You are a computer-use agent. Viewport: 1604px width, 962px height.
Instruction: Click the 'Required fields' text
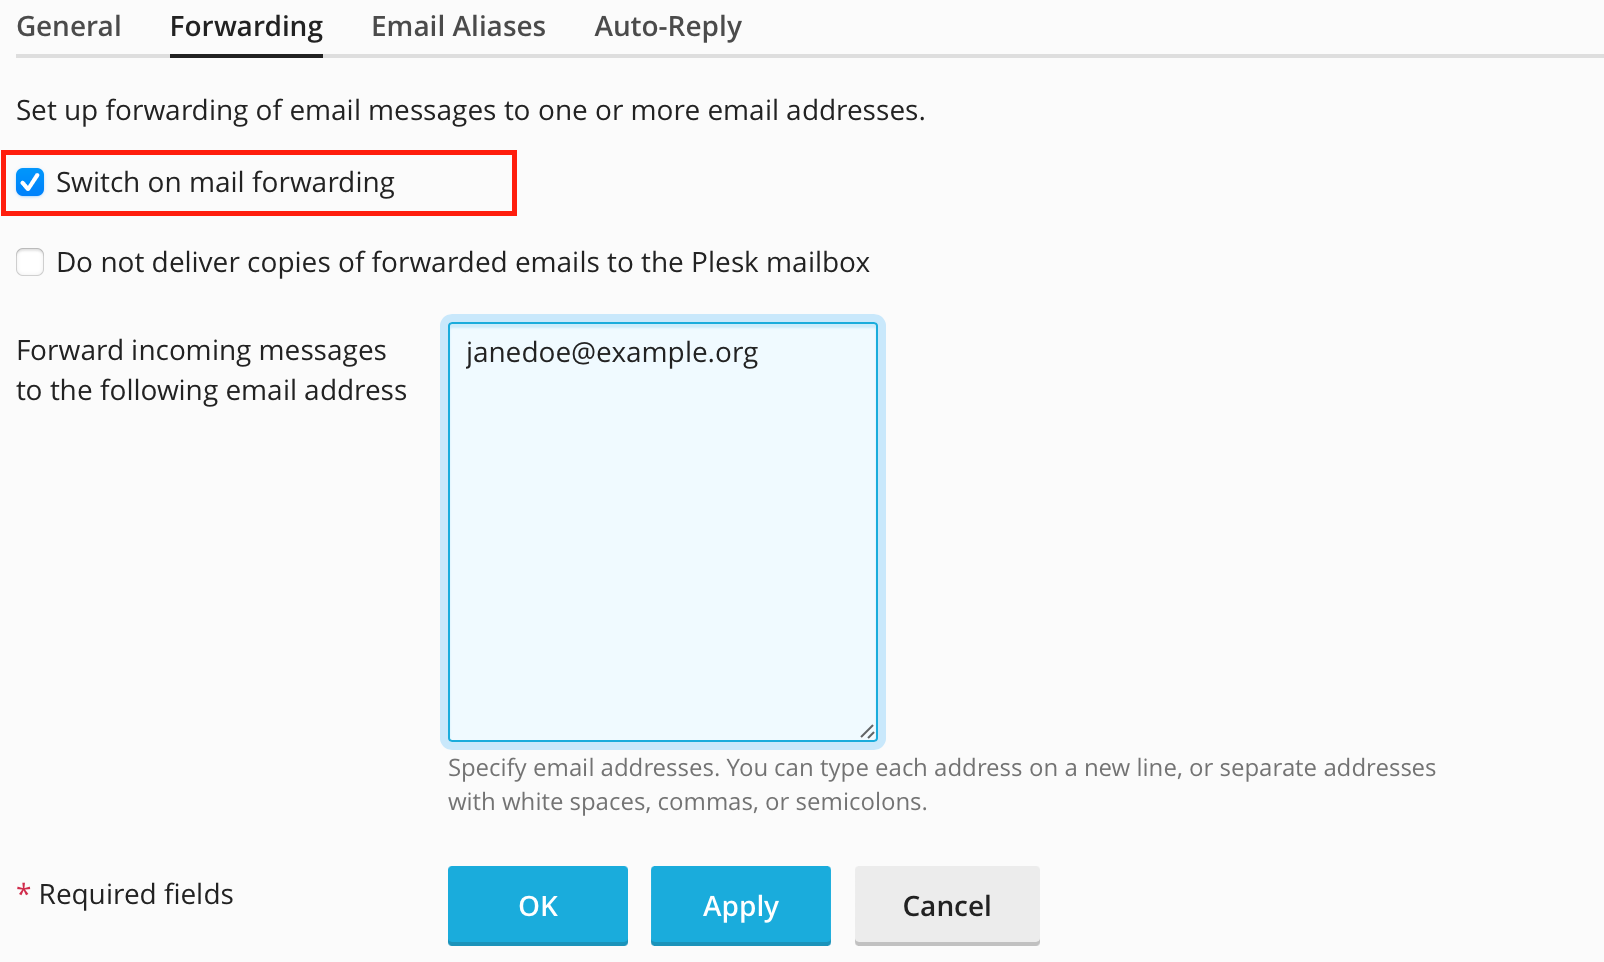point(136,894)
